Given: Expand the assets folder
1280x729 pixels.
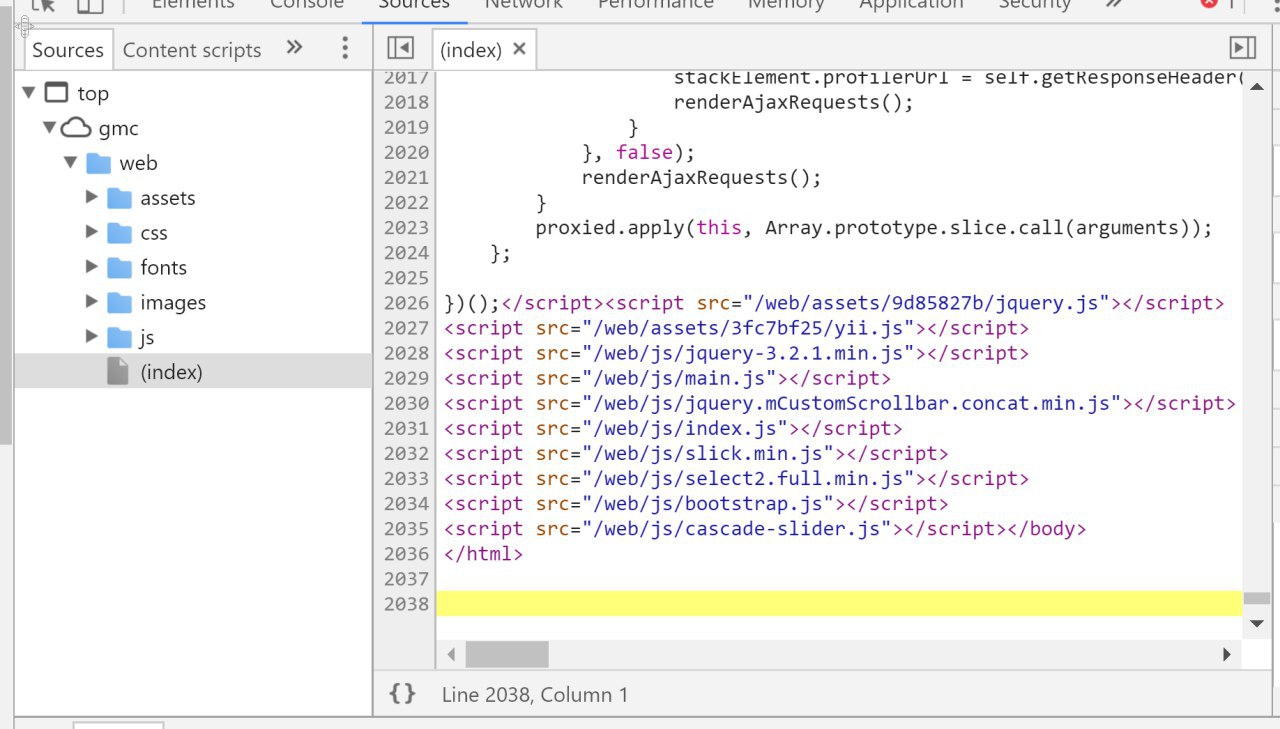Looking at the screenshot, I should (x=92, y=197).
